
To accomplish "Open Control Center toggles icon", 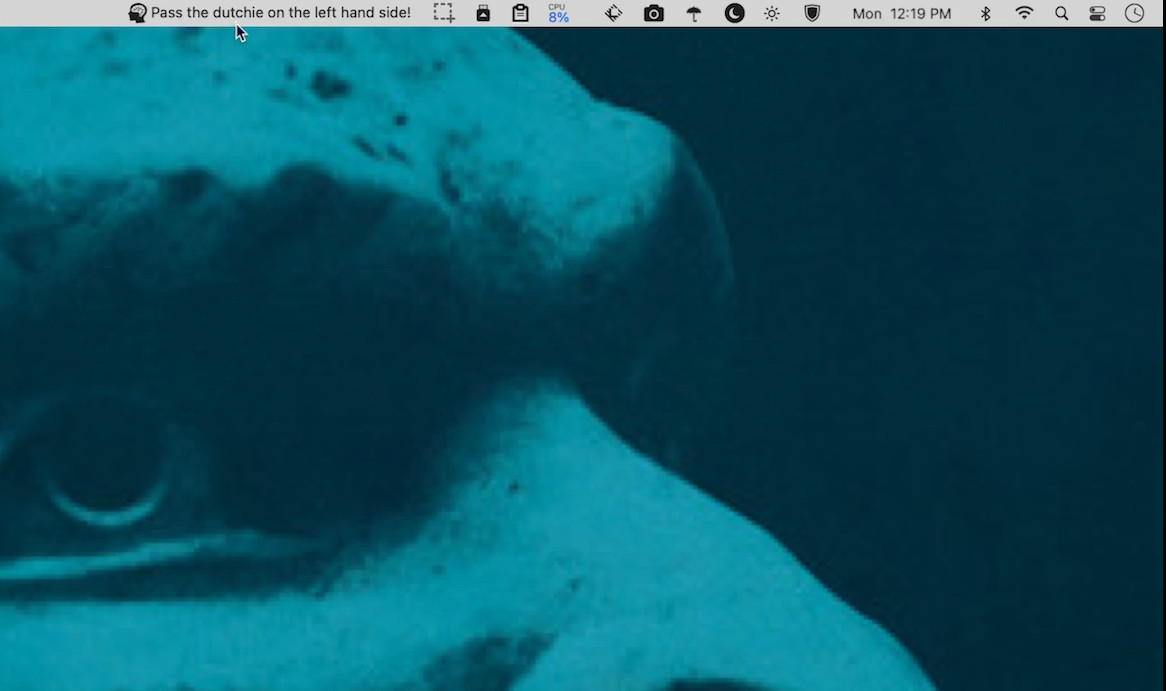I will (x=1098, y=13).
